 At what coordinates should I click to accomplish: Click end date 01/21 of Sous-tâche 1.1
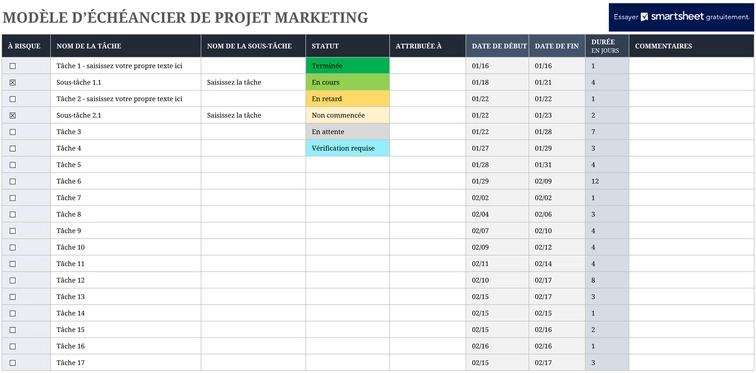tap(557, 82)
